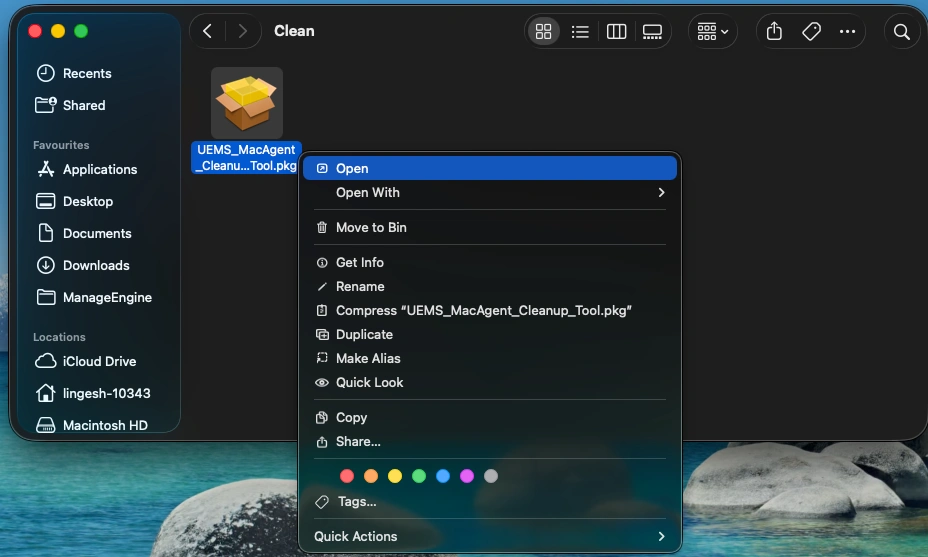Click the Share toolbar icon
928x557 pixels.
point(774,31)
